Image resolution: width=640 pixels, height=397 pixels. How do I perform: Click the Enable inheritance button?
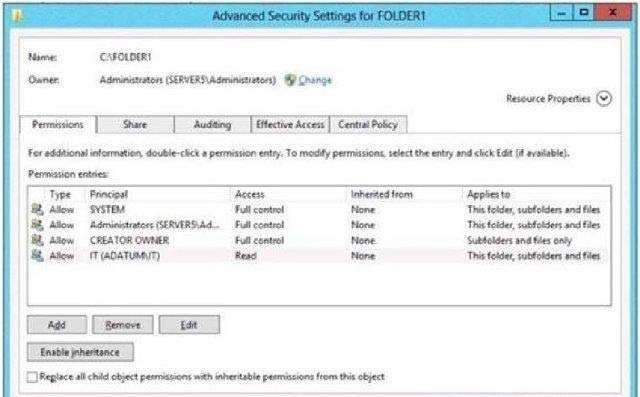tap(80, 352)
